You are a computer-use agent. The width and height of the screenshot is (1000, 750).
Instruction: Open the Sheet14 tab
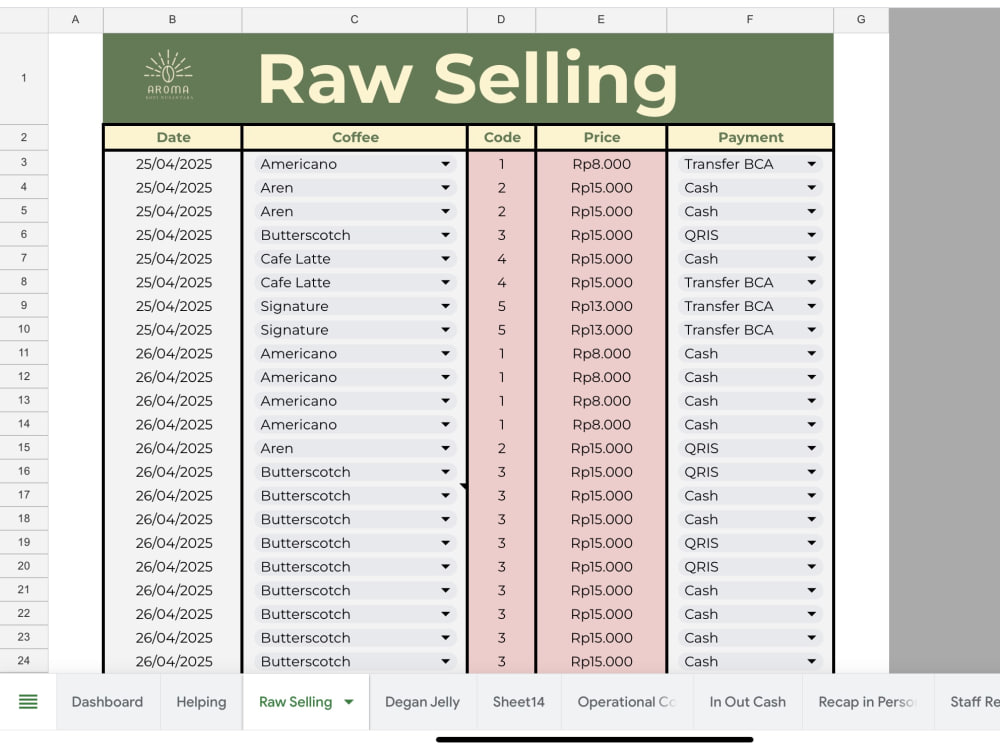pos(518,702)
